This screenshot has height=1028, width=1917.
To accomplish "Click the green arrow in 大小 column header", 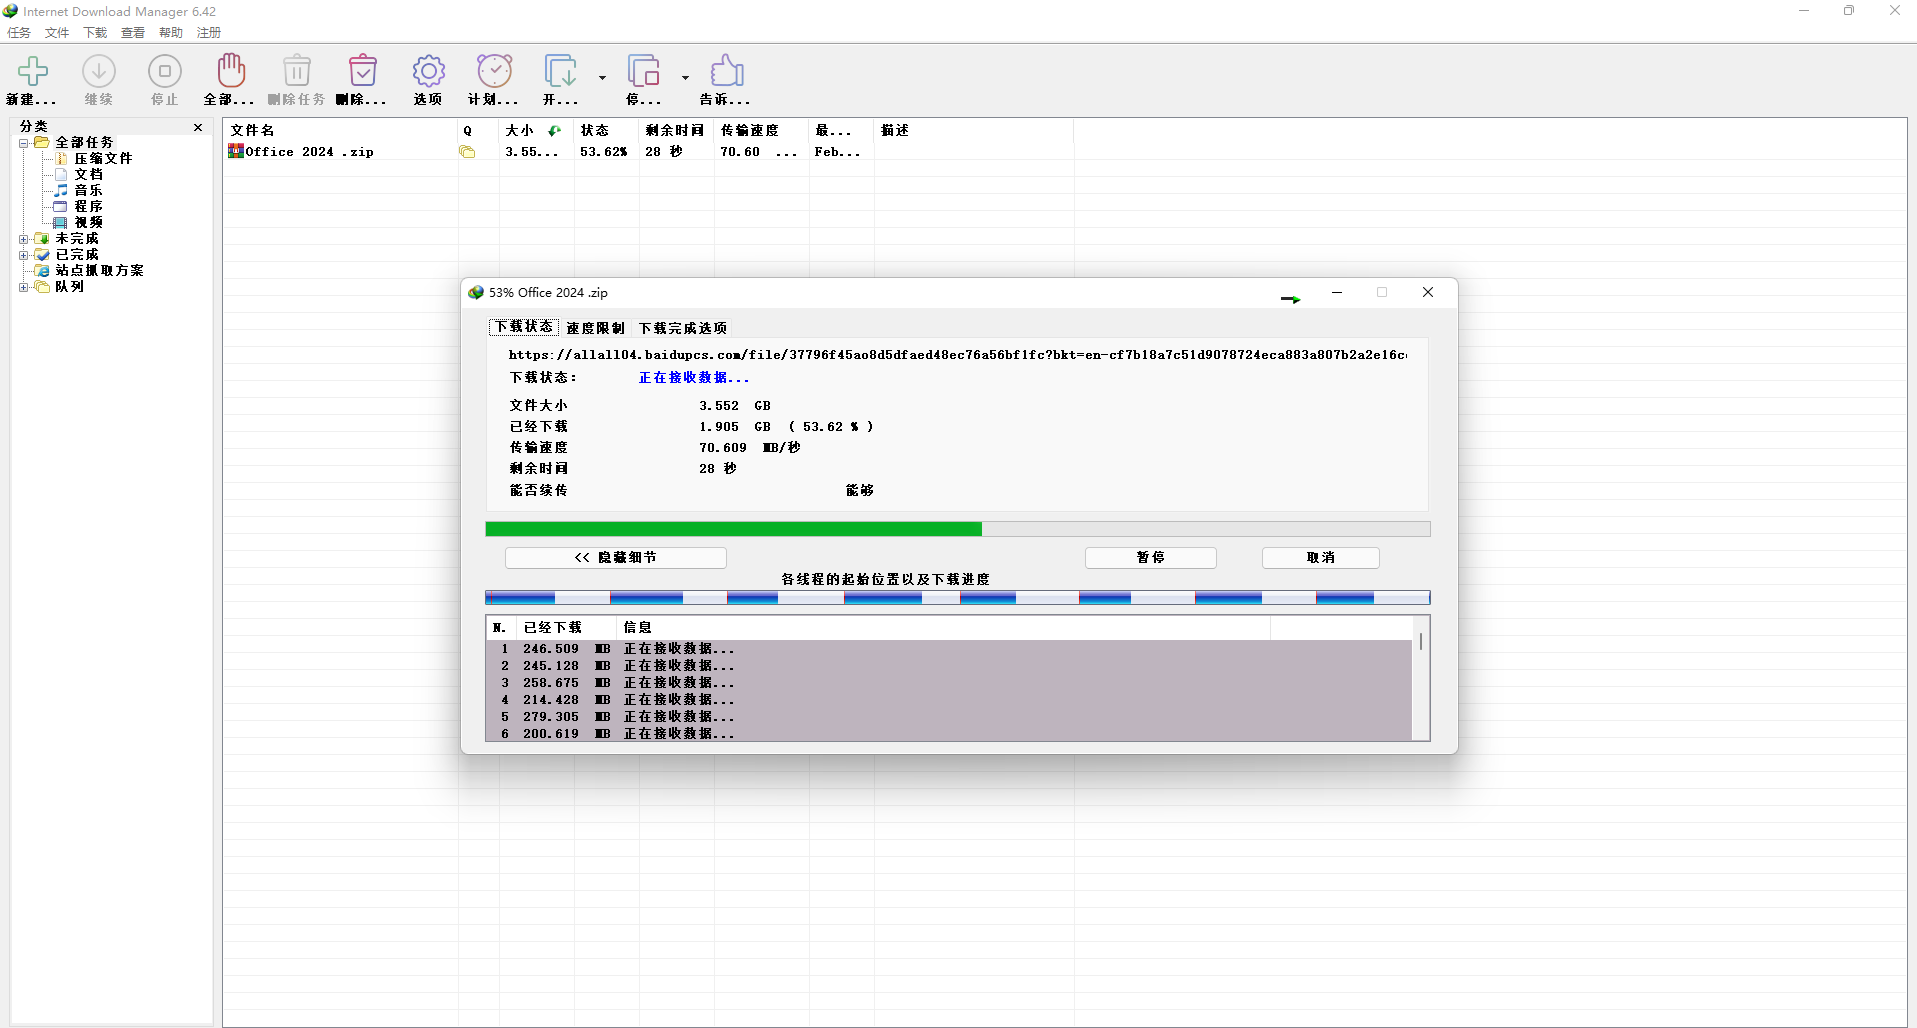I will pos(555,131).
